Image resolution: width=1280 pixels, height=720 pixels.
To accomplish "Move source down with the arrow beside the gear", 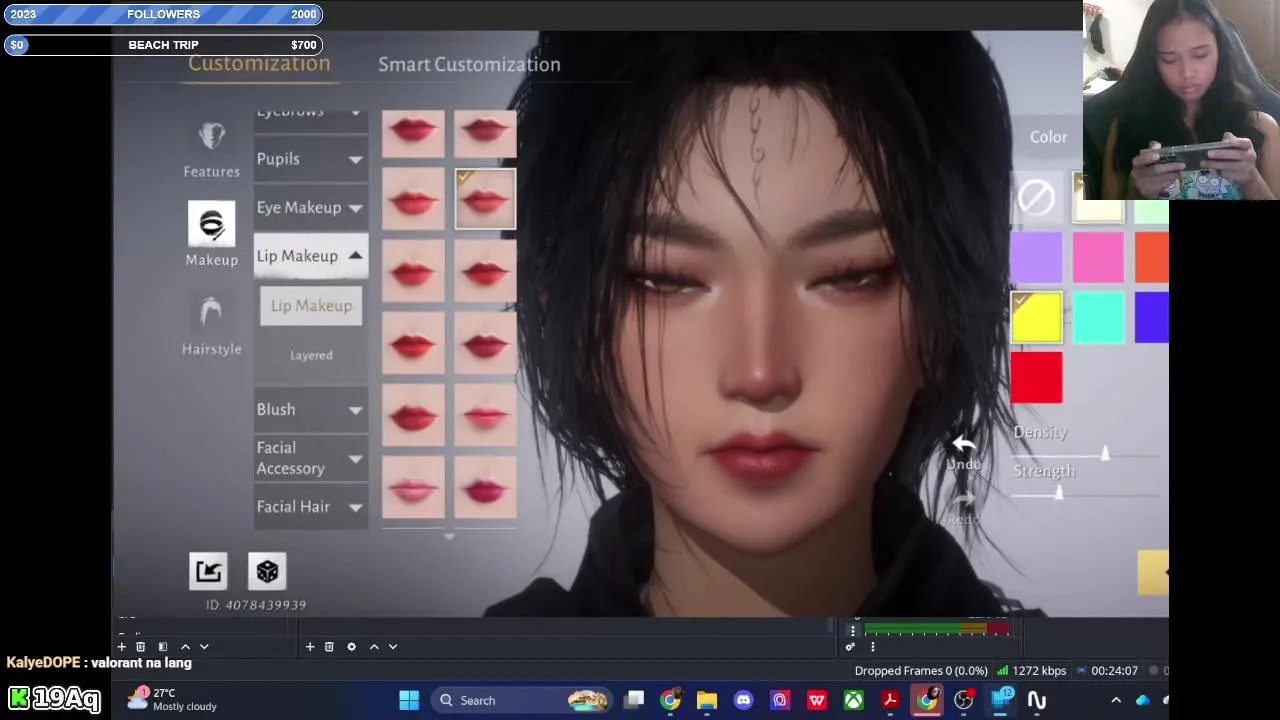I will pos(393,647).
